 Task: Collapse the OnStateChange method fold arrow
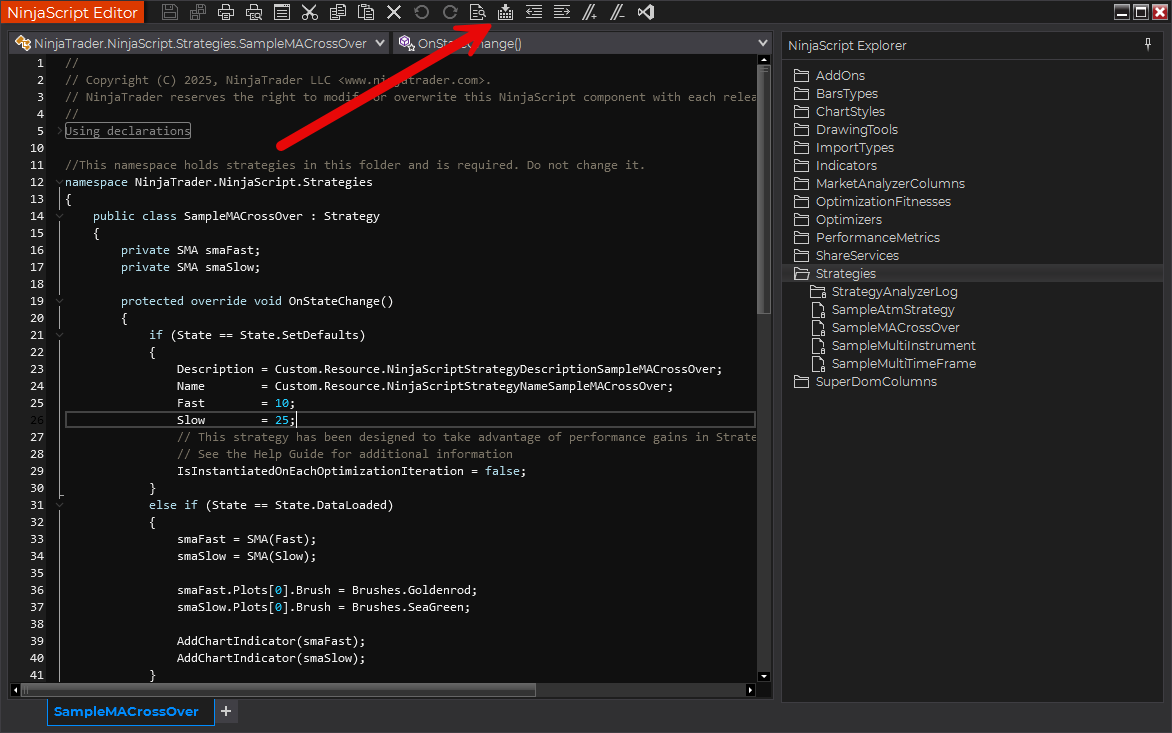(x=60, y=301)
